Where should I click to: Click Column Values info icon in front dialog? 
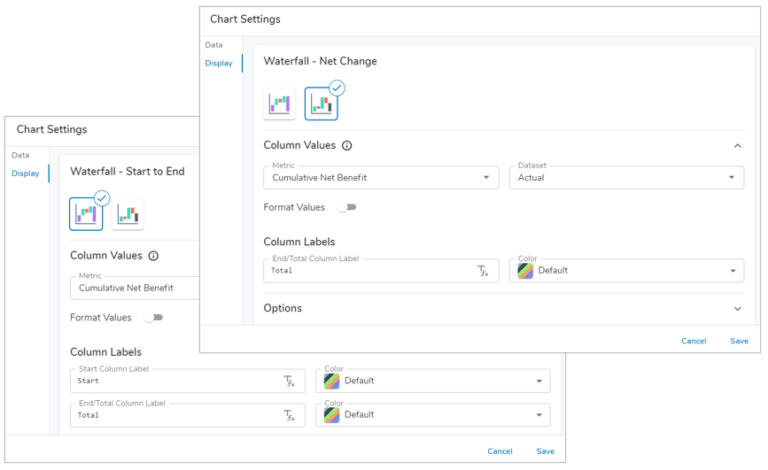point(347,145)
